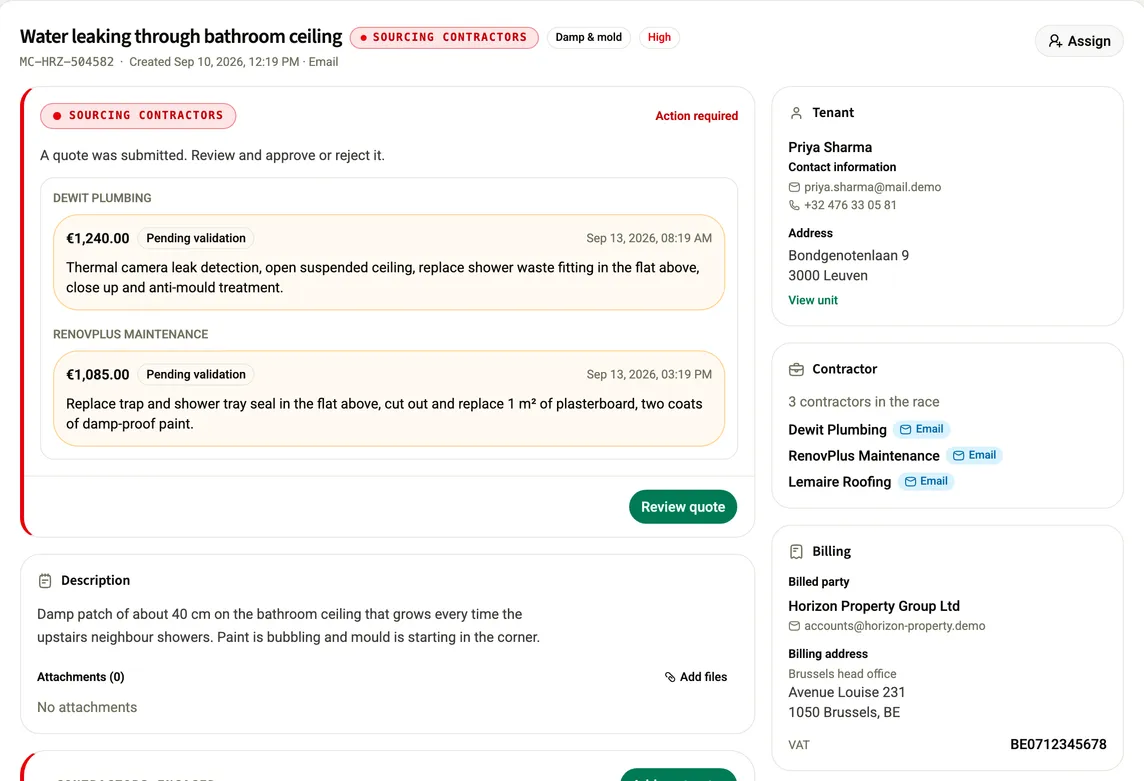Click the 3 contractors in the race text

click(863, 401)
